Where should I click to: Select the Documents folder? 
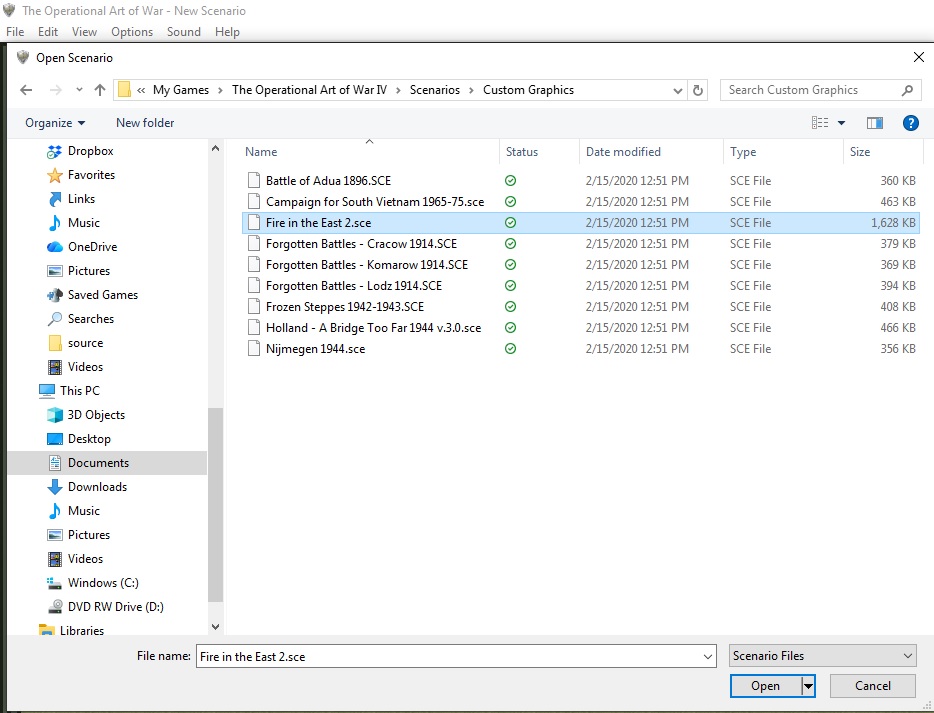point(107,463)
